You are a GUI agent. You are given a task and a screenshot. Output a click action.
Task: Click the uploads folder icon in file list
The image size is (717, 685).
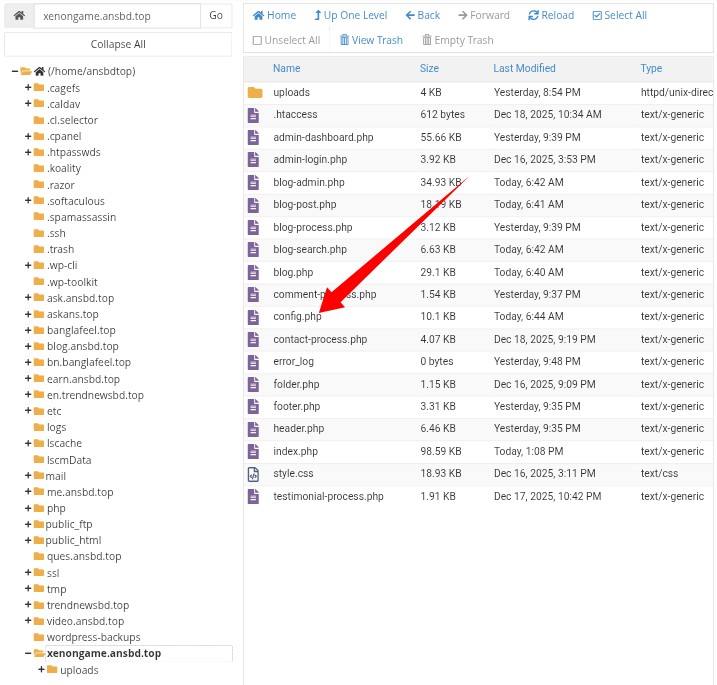point(255,92)
